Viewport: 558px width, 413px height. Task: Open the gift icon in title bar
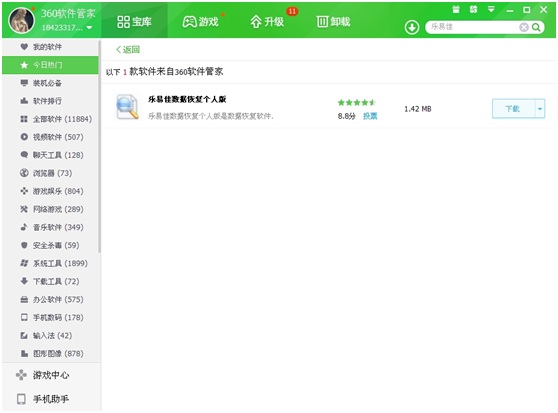[456, 10]
